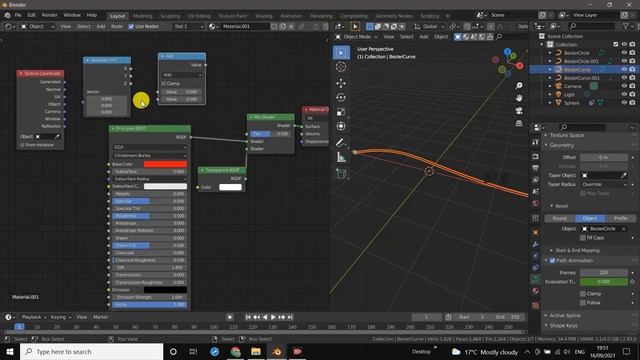The height and width of the screenshot is (360, 640).
Task: Select the Measure tool in viewport toolbar
Action: coord(341,157)
